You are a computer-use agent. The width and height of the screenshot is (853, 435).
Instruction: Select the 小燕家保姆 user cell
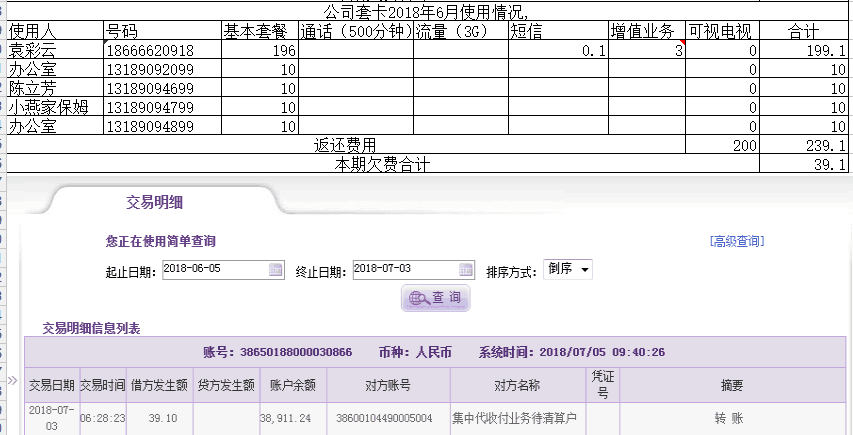click(53, 107)
